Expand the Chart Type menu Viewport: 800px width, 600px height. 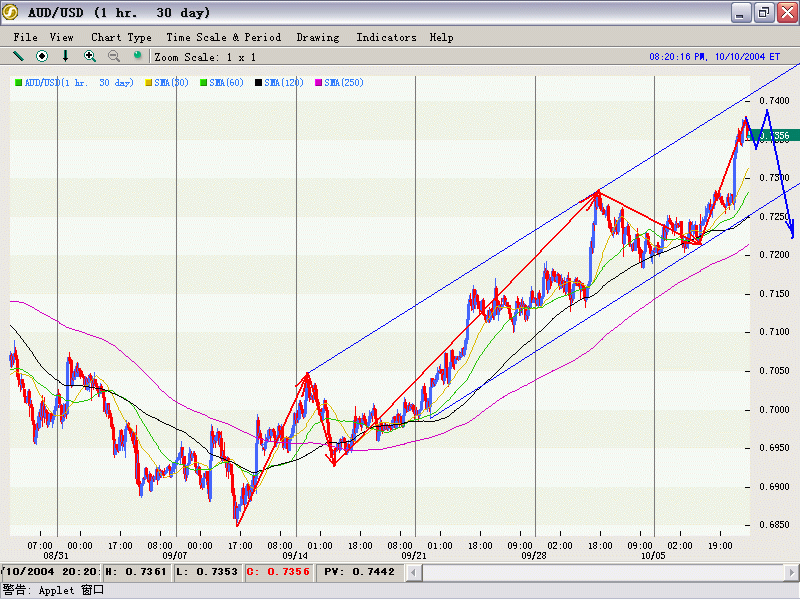[x=121, y=38]
